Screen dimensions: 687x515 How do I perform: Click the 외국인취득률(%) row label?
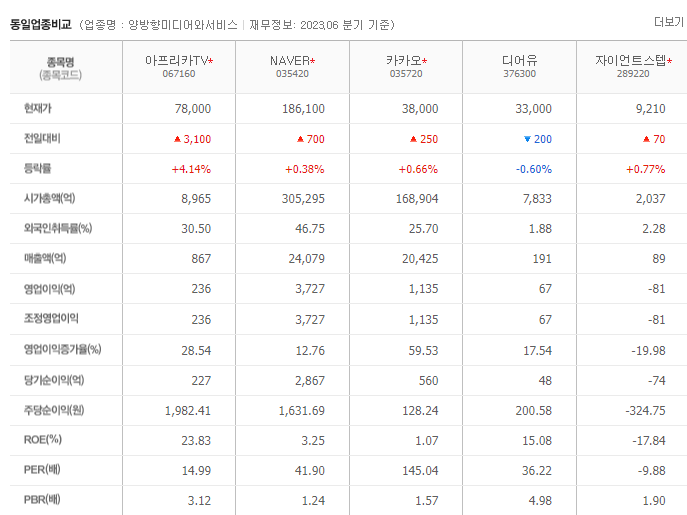(58, 228)
